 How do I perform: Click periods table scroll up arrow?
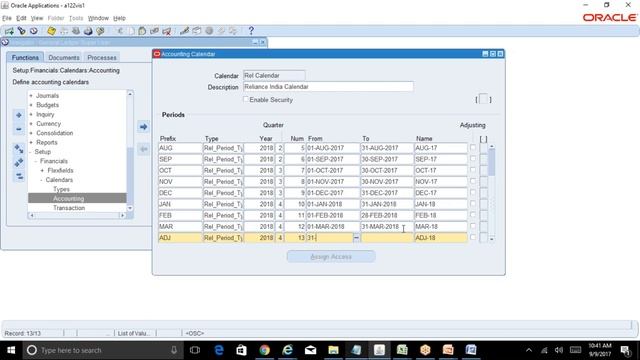[x=492, y=146]
